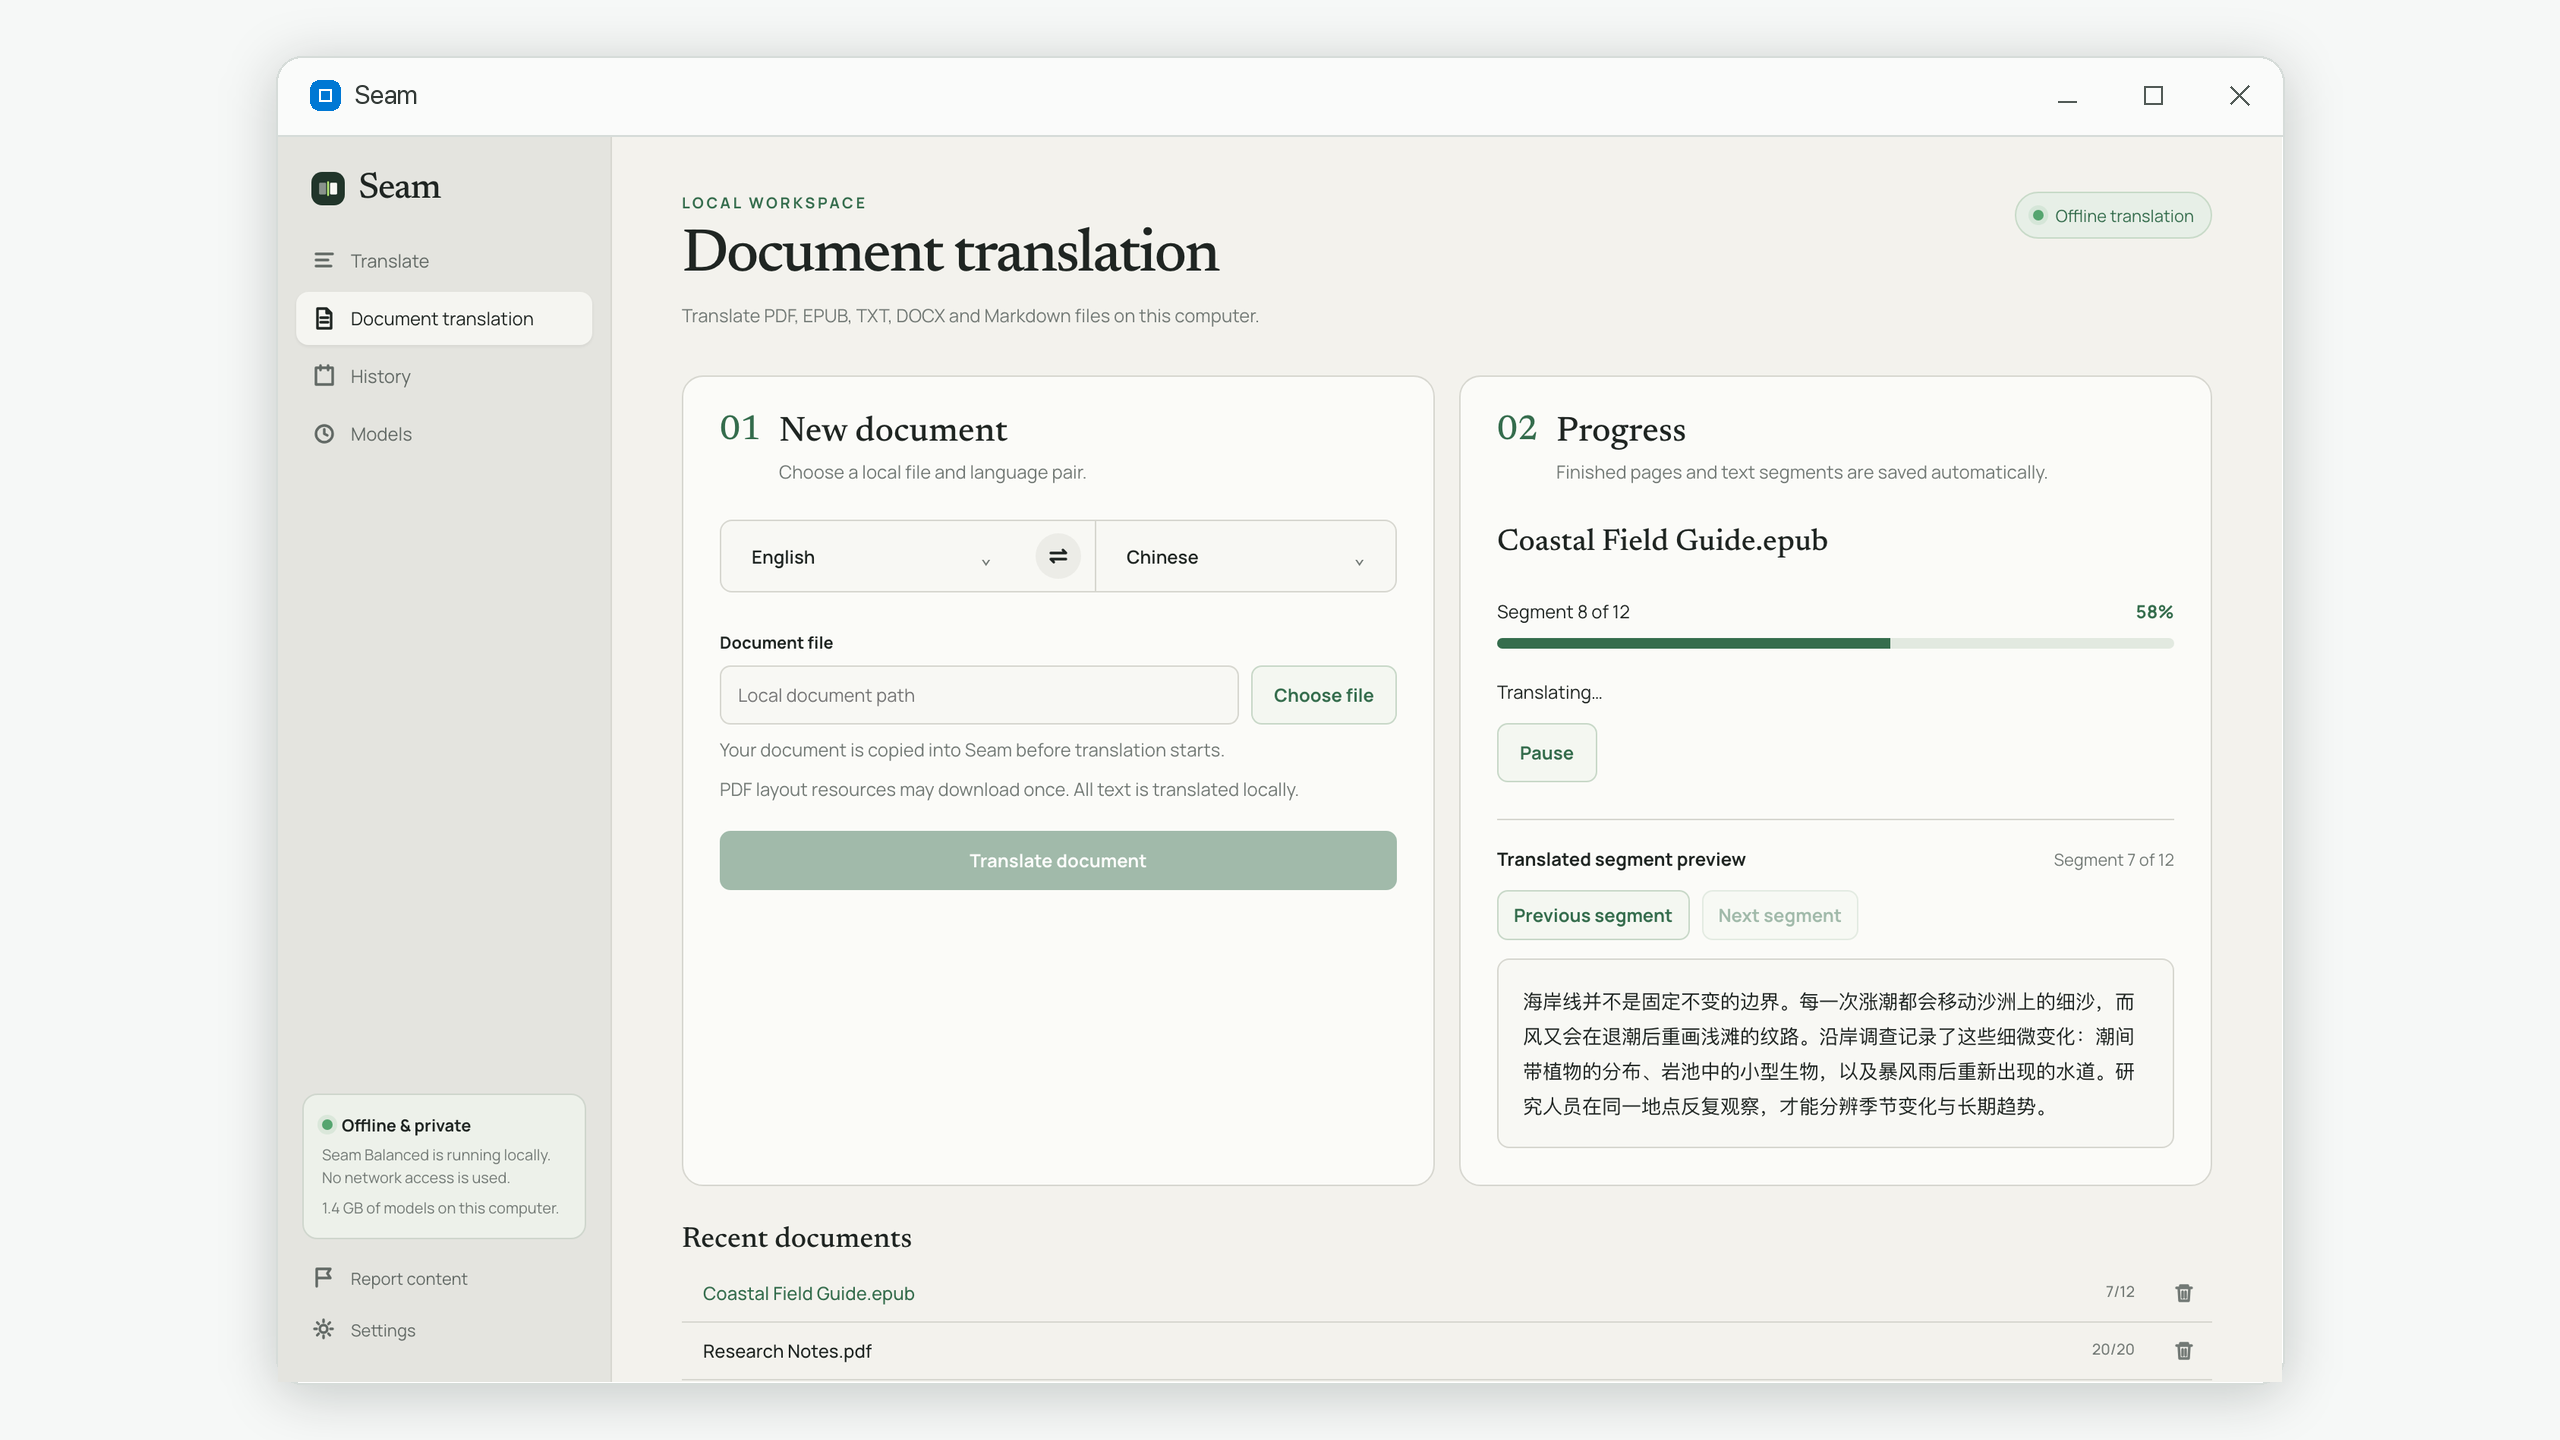Click the Document translation page icon
This screenshot has width=2560, height=1440.
[324, 318]
